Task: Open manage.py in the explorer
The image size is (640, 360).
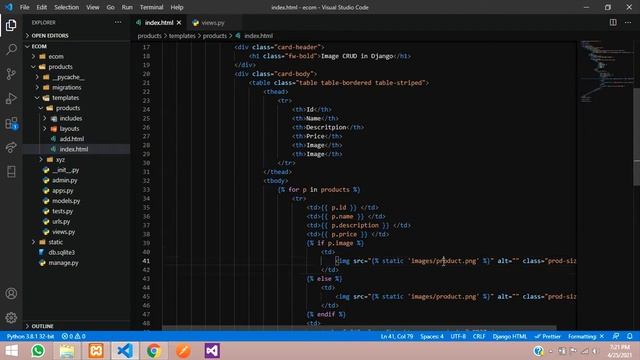Action: pos(63,263)
